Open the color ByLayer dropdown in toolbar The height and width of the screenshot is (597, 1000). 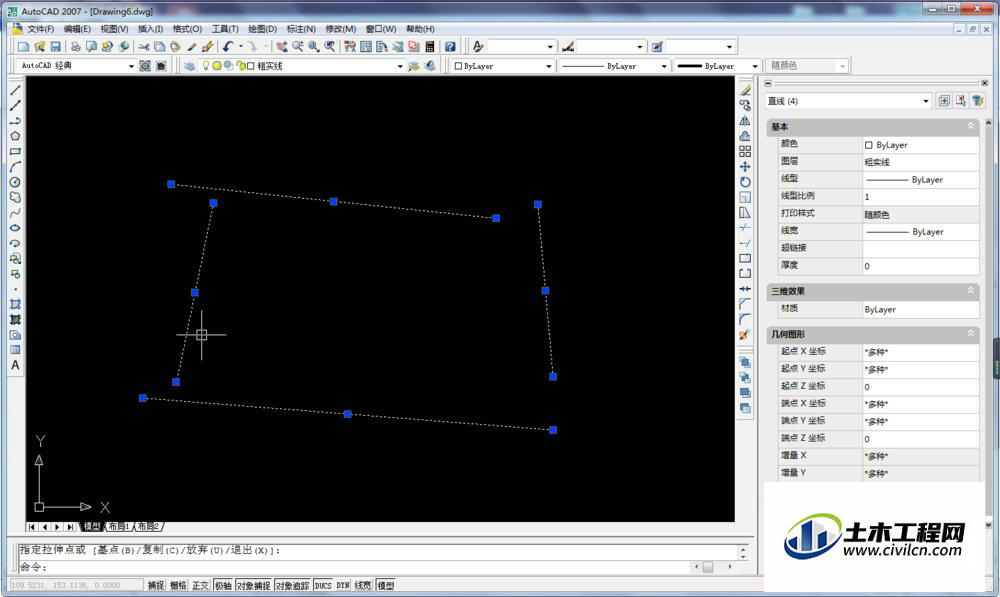(548, 66)
